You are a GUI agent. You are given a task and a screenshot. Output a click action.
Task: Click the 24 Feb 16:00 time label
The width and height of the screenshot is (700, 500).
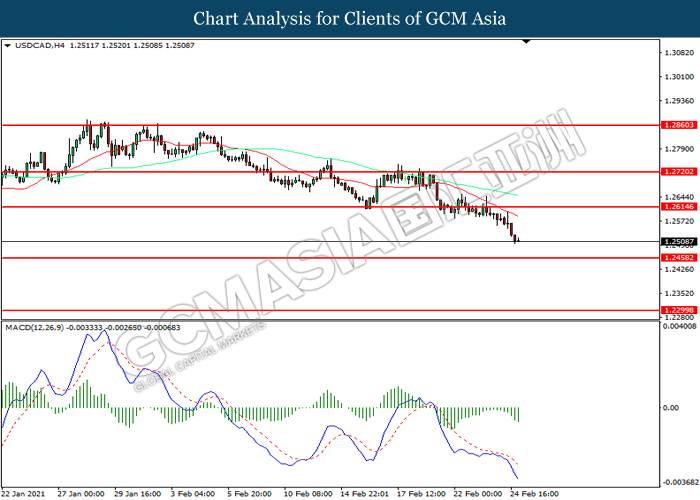tap(535, 494)
